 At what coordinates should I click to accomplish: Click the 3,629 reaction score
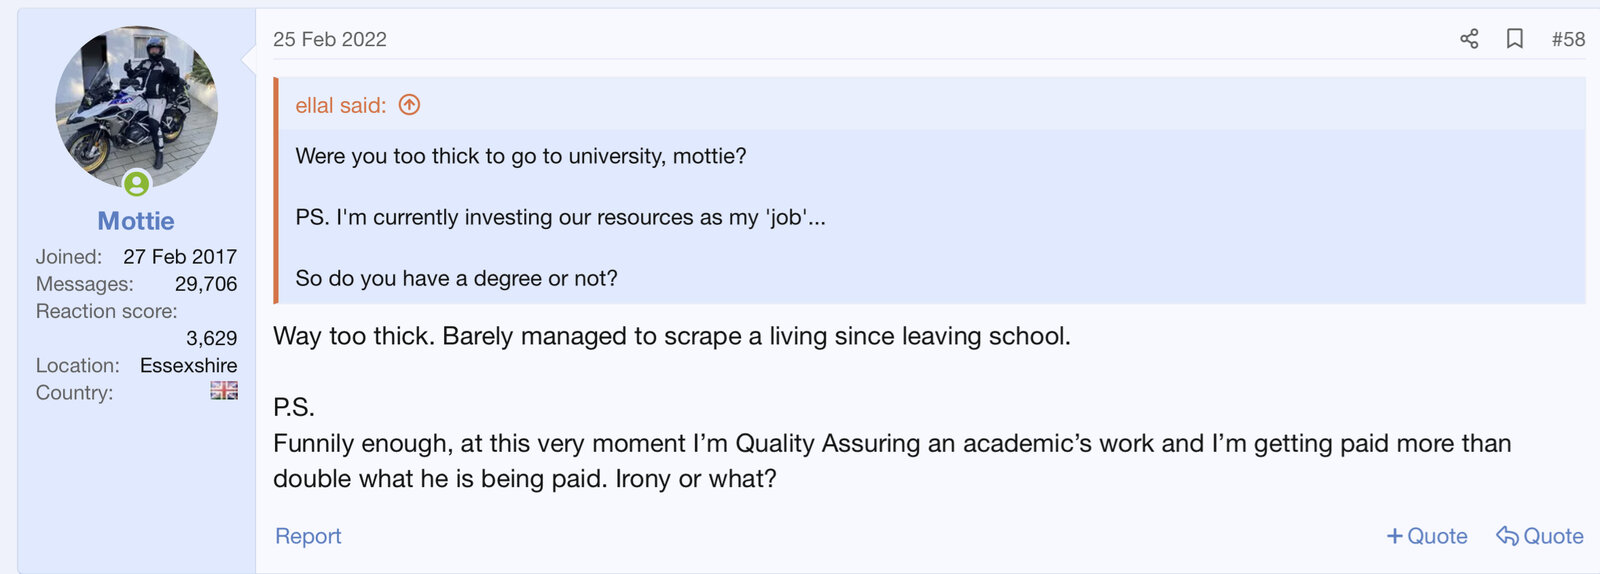[x=212, y=338]
